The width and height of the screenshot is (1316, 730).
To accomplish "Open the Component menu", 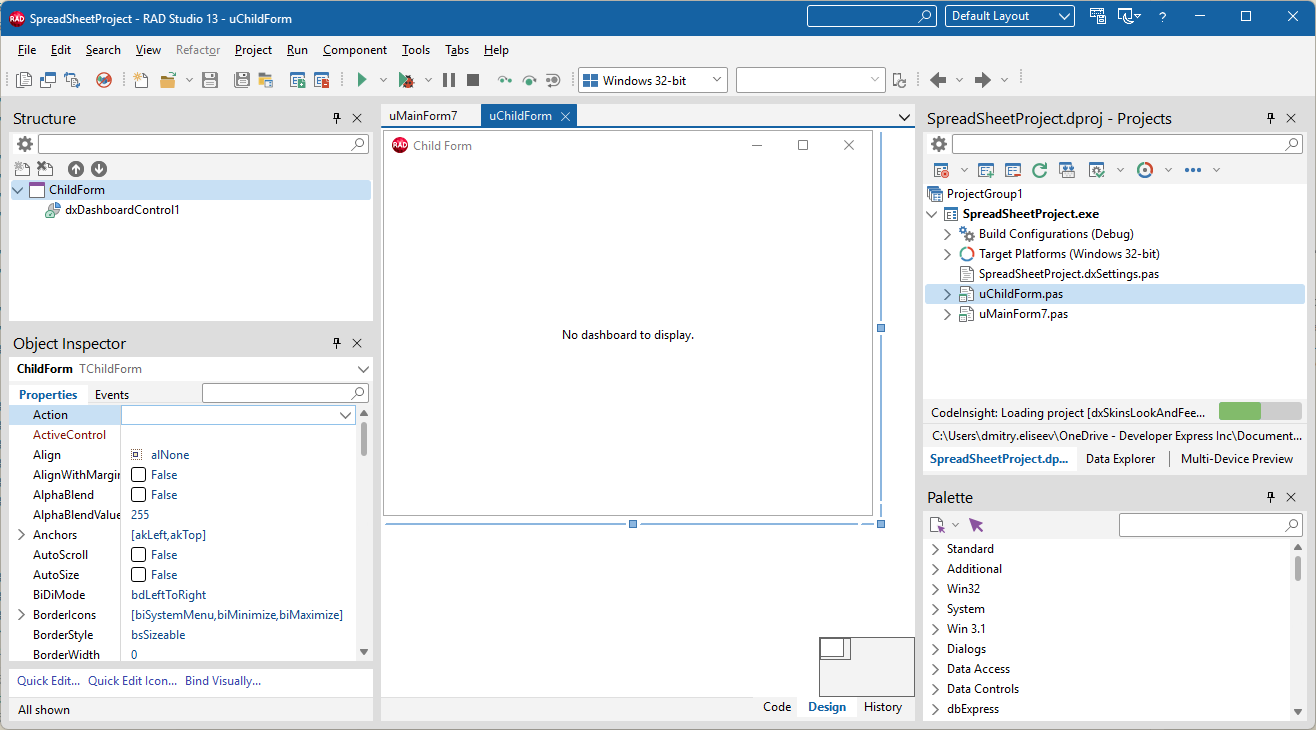I will coord(355,50).
